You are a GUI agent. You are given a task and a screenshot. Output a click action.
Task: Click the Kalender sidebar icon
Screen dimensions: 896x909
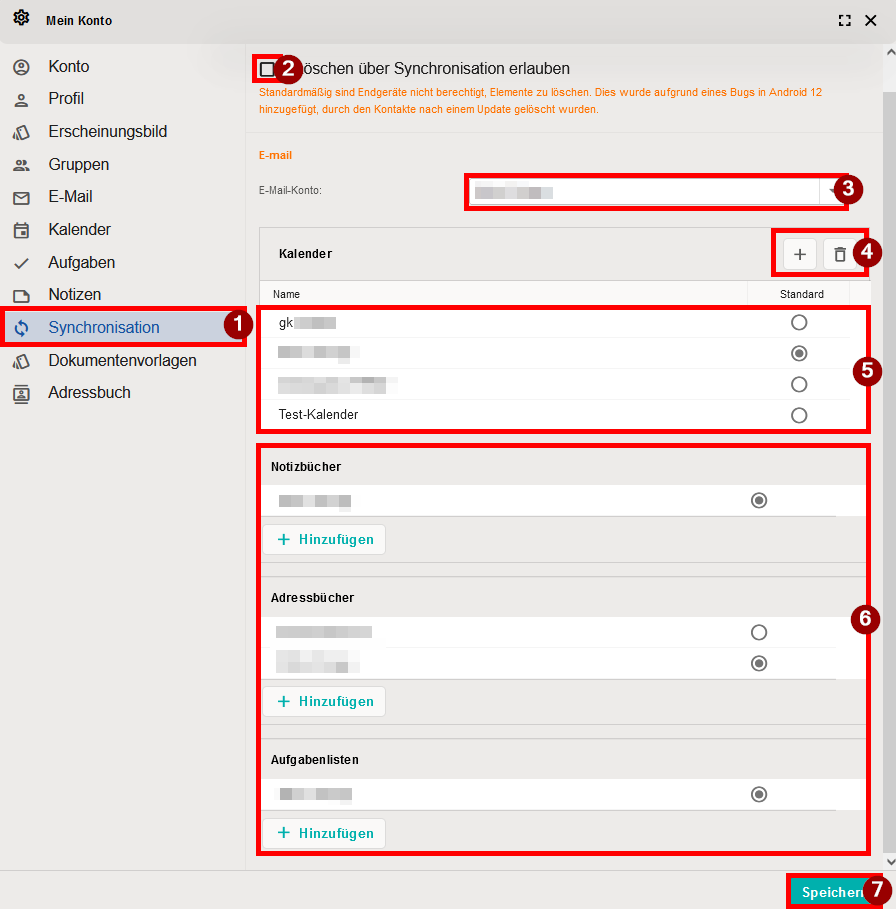click(x=21, y=230)
